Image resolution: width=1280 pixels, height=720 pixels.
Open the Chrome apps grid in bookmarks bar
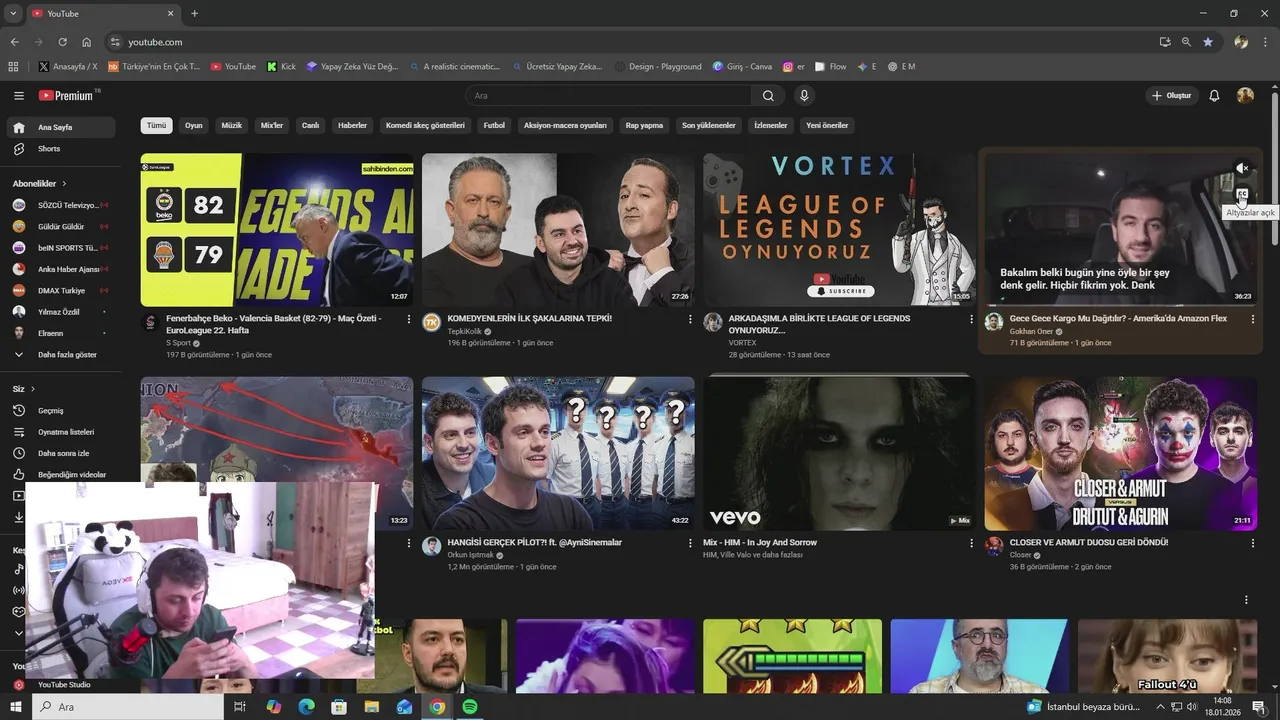point(13,67)
